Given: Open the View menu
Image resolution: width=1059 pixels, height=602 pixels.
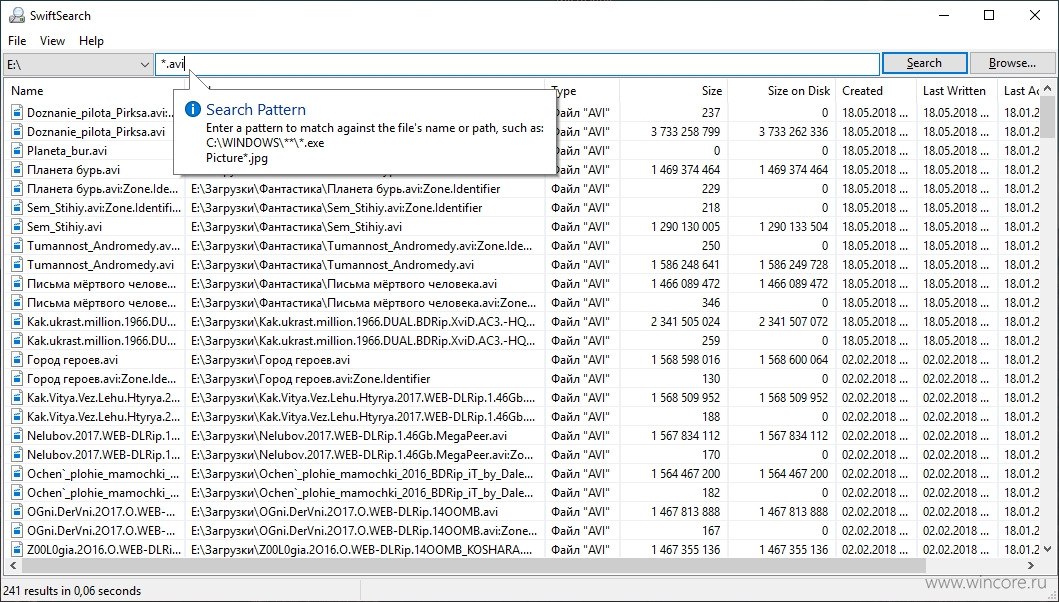Looking at the screenshot, I should [52, 41].
